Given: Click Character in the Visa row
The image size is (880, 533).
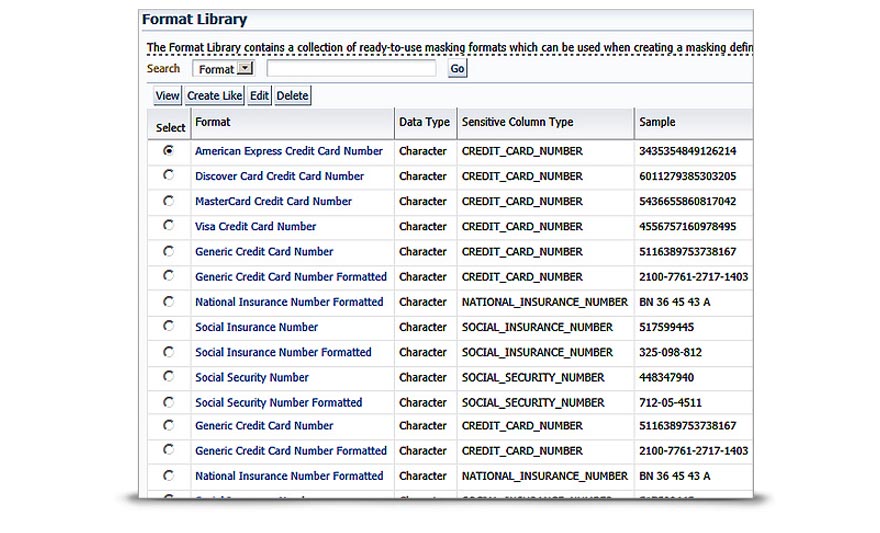Looking at the screenshot, I should click(x=423, y=227).
